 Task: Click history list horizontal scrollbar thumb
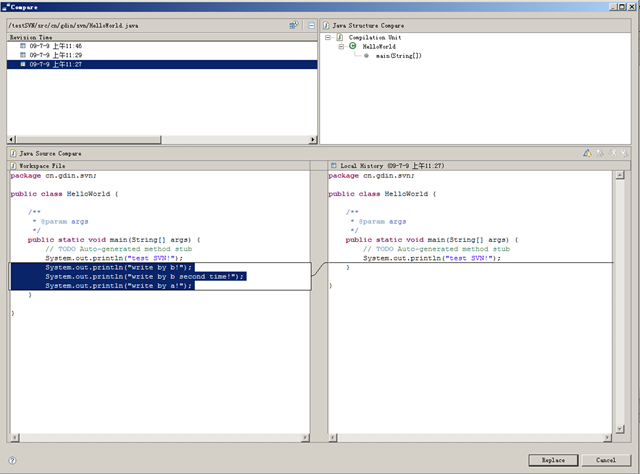click(x=89, y=140)
